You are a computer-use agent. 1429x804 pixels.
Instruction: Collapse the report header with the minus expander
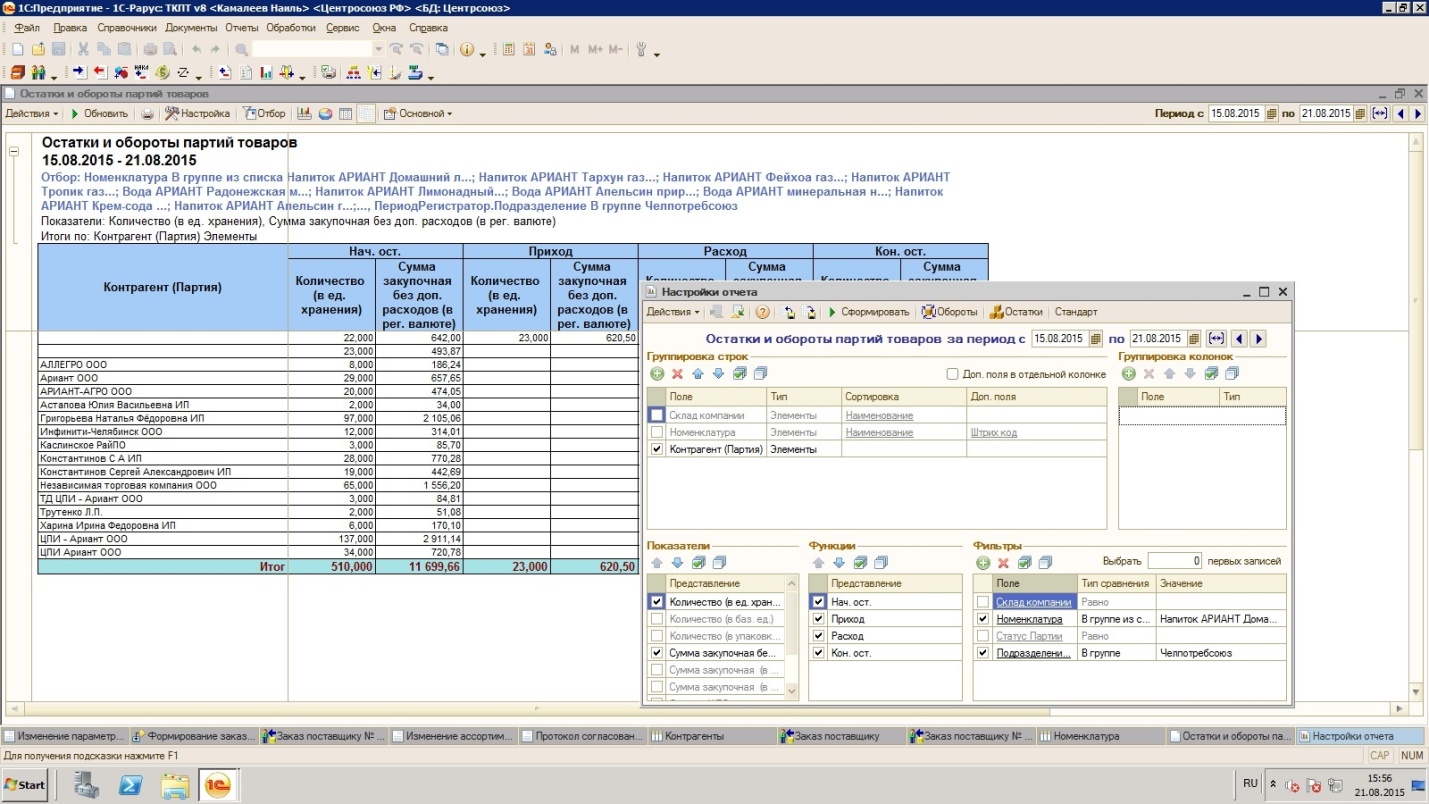pos(14,151)
